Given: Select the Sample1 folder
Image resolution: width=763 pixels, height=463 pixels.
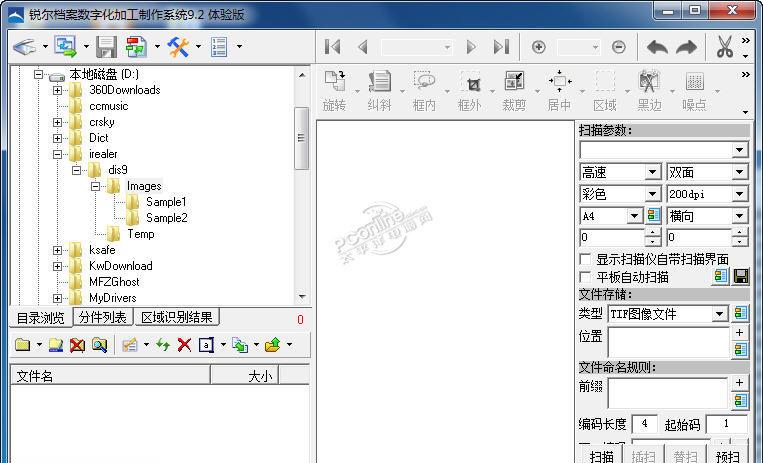Looking at the screenshot, I should click(166, 202).
